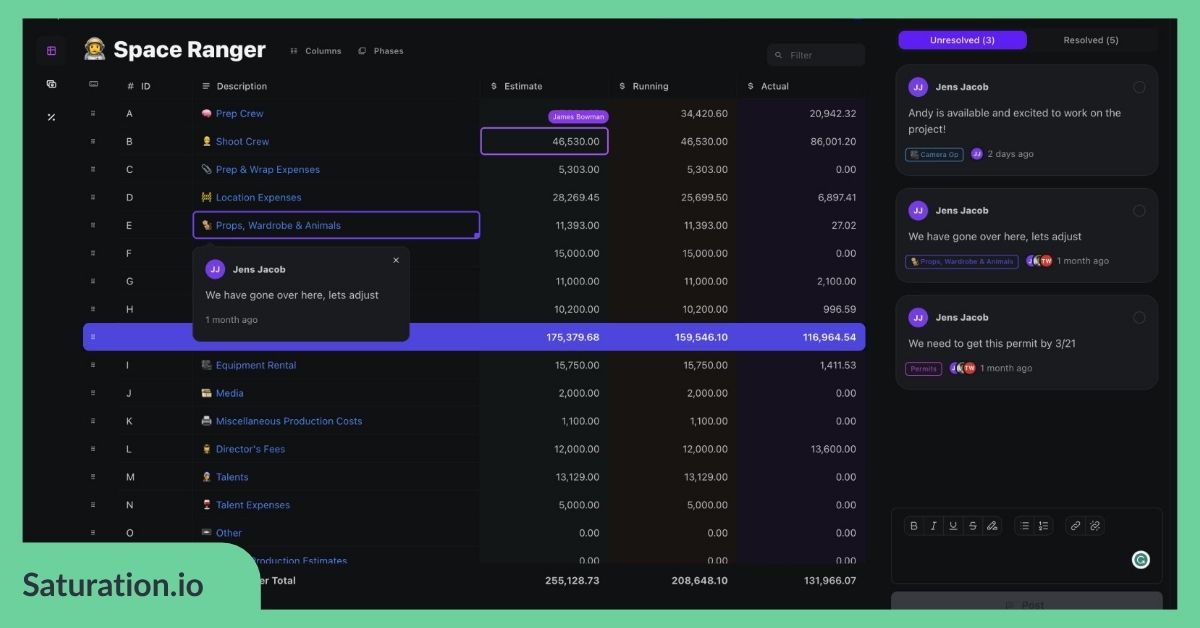The width and height of the screenshot is (1200, 628).
Task: Open the Phases selector
Action: pos(381,51)
